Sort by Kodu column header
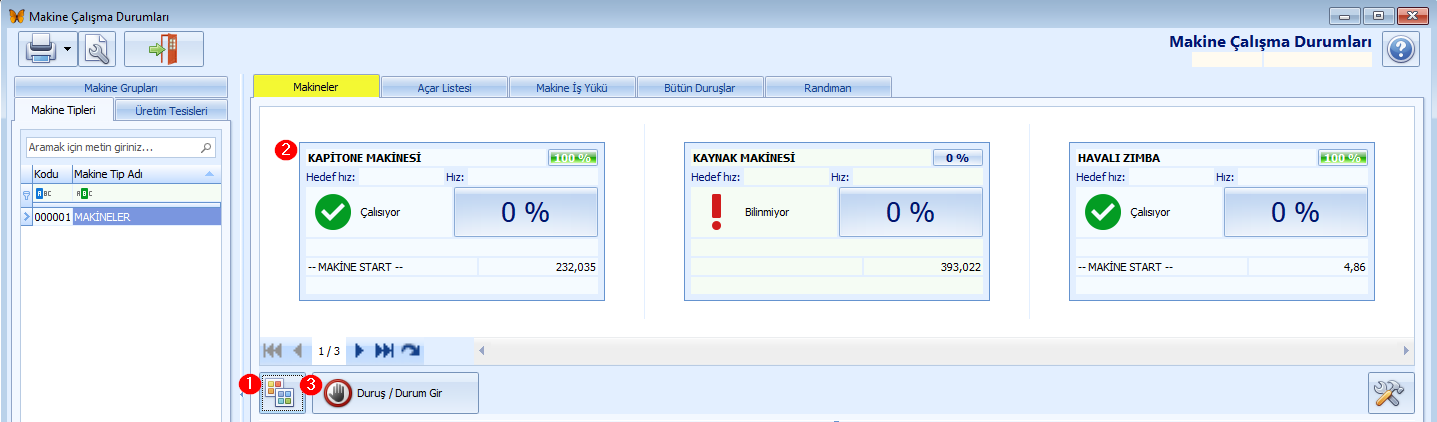The width and height of the screenshot is (1437, 422). pyautogui.click(x=52, y=174)
